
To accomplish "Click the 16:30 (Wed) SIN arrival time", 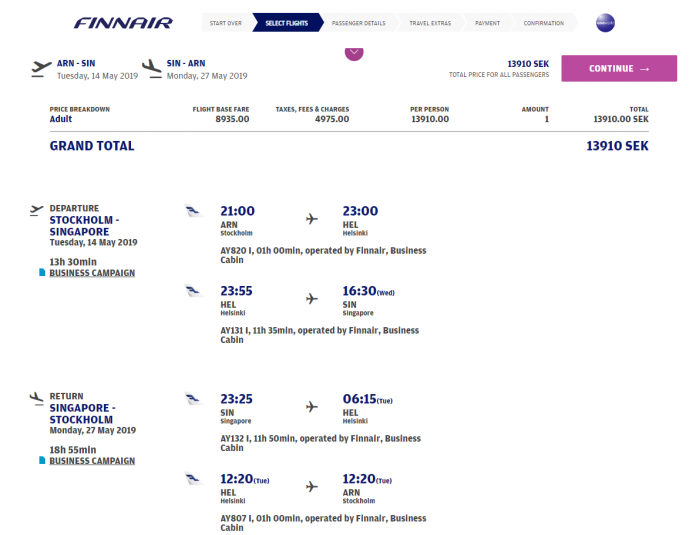I will [x=368, y=291].
